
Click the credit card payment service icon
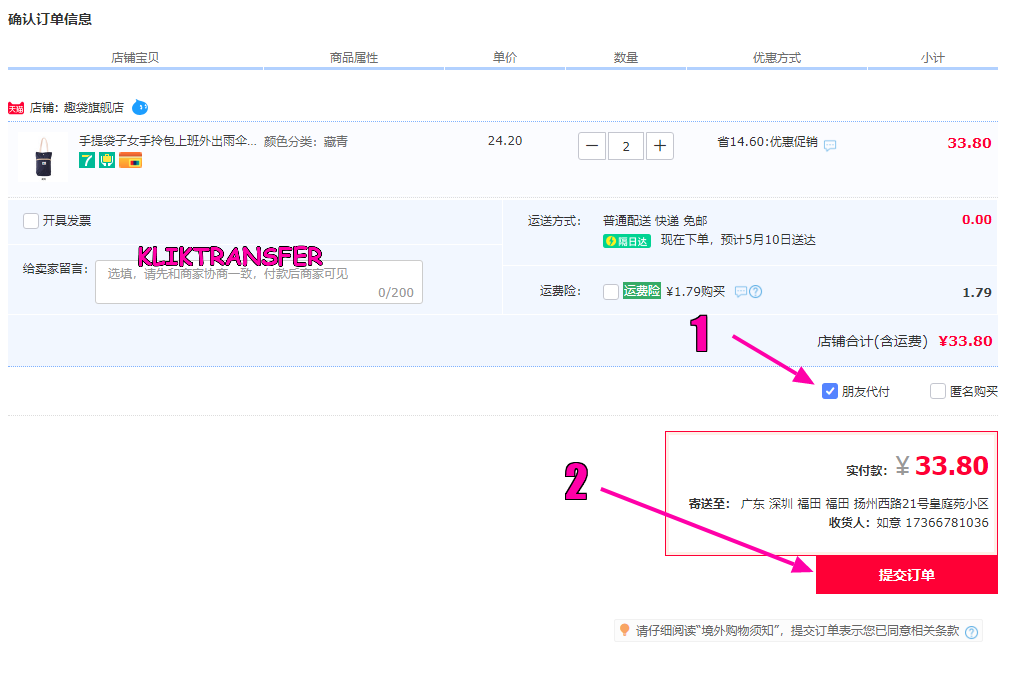130,160
